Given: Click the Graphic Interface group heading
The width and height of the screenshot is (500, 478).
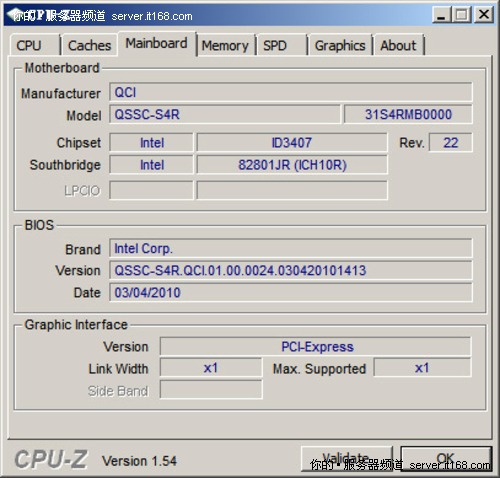Looking at the screenshot, I should pos(76,324).
